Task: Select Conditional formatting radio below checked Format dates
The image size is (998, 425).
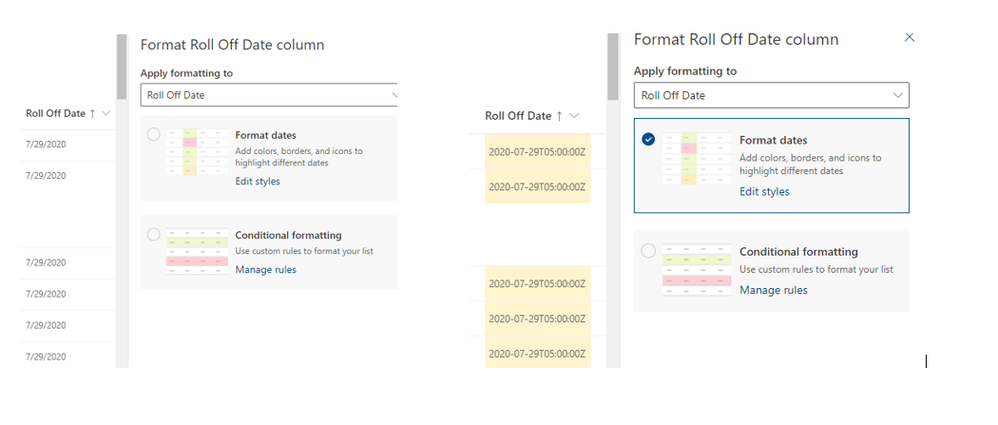Action: [648, 250]
